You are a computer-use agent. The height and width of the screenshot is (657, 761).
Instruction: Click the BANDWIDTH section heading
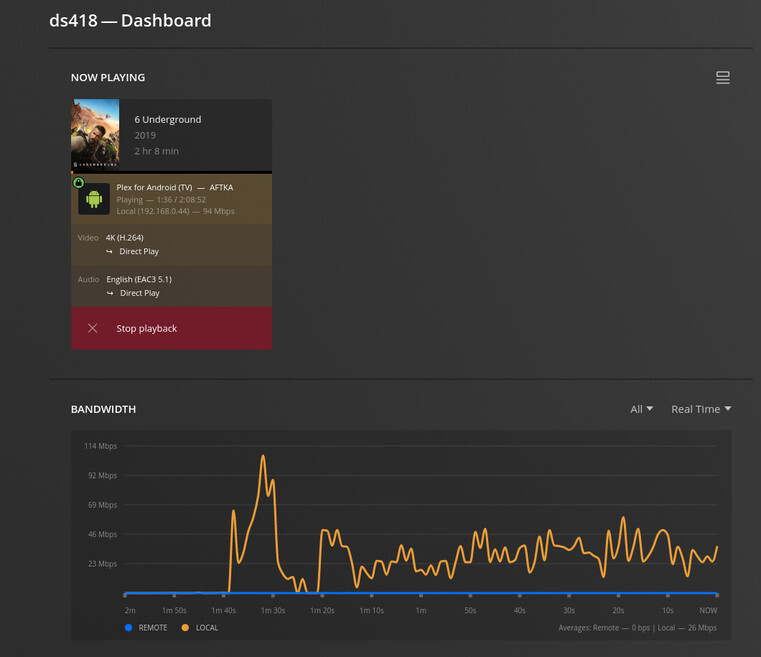[103, 409]
